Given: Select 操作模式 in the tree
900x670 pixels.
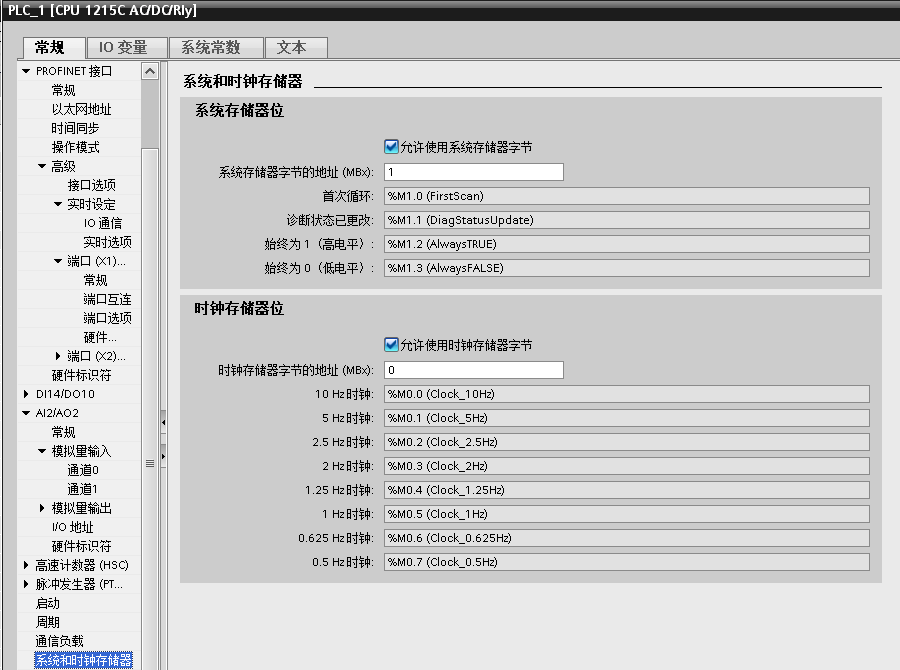Looking at the screenshot, I should coord(75,147).
